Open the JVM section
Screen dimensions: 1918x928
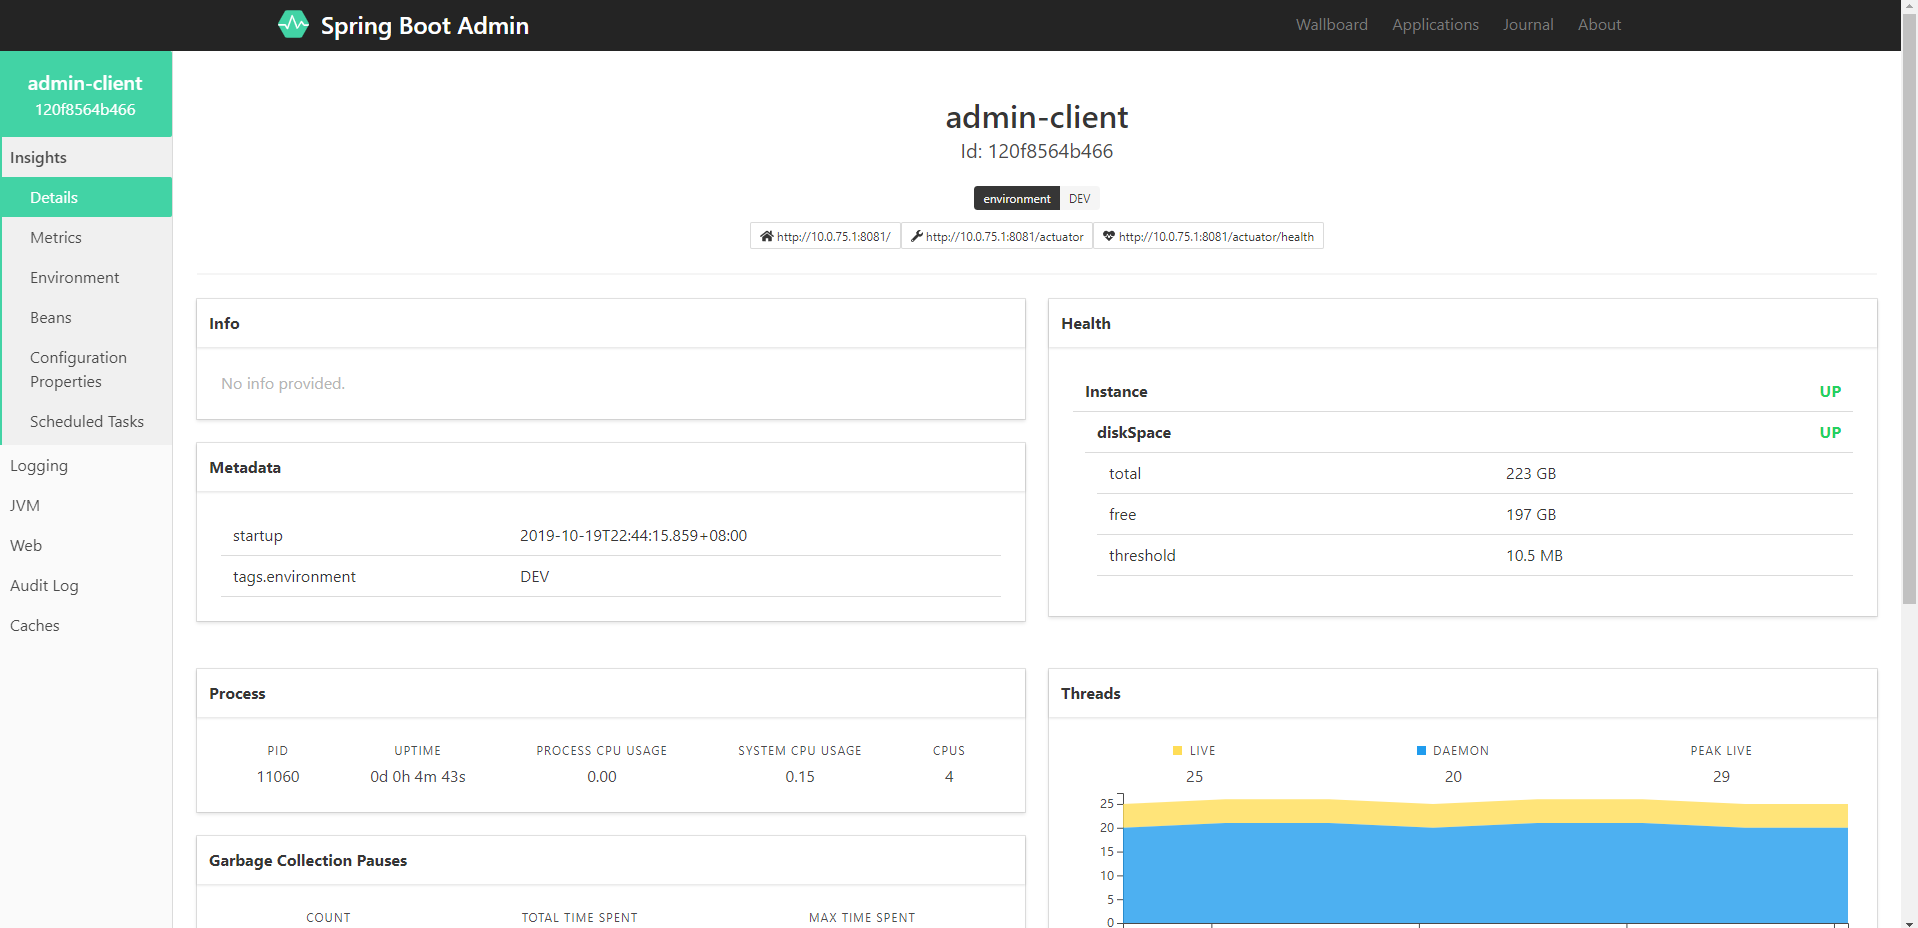click(86, 505)
